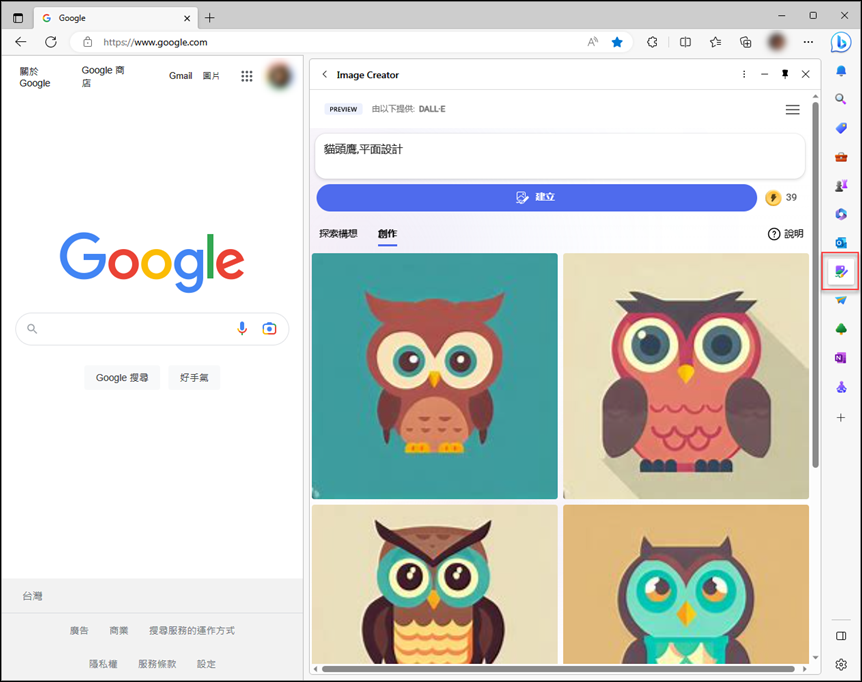The width and height of the screenshot is (862, 682).
Task: Open a new browser tab
Action: tap(209, 18)
